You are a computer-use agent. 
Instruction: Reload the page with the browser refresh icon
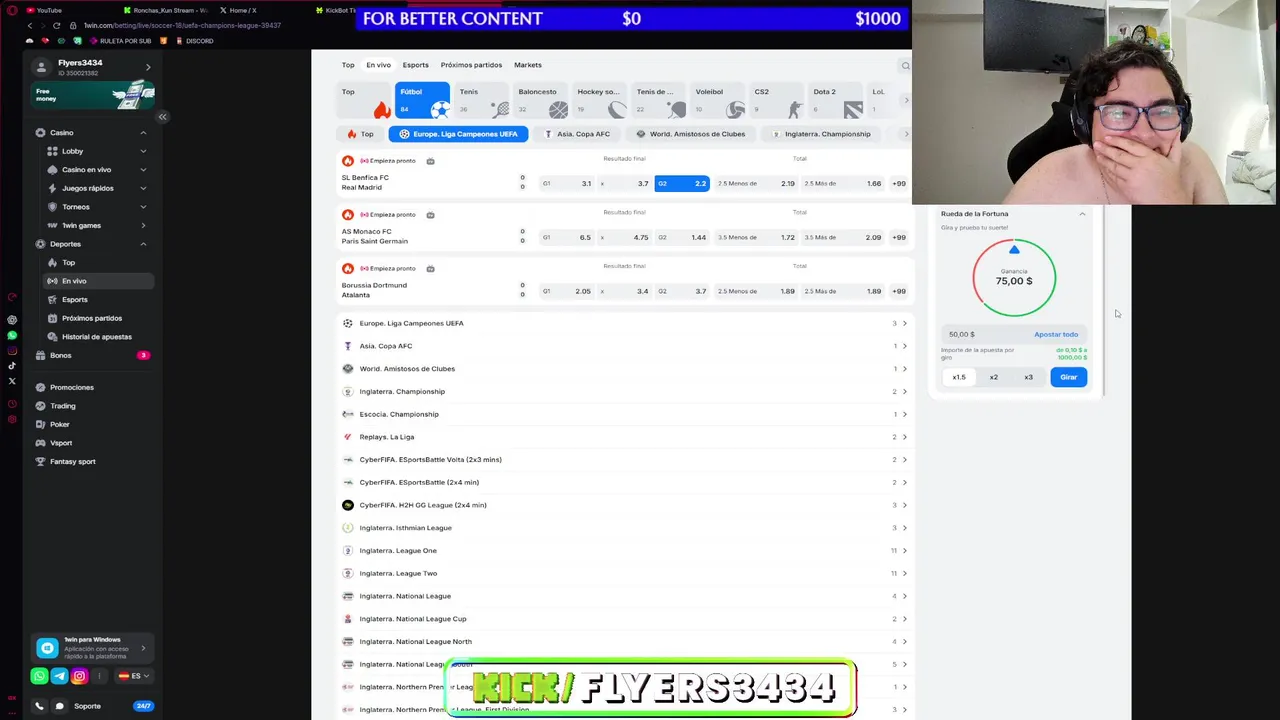point(56,25)
